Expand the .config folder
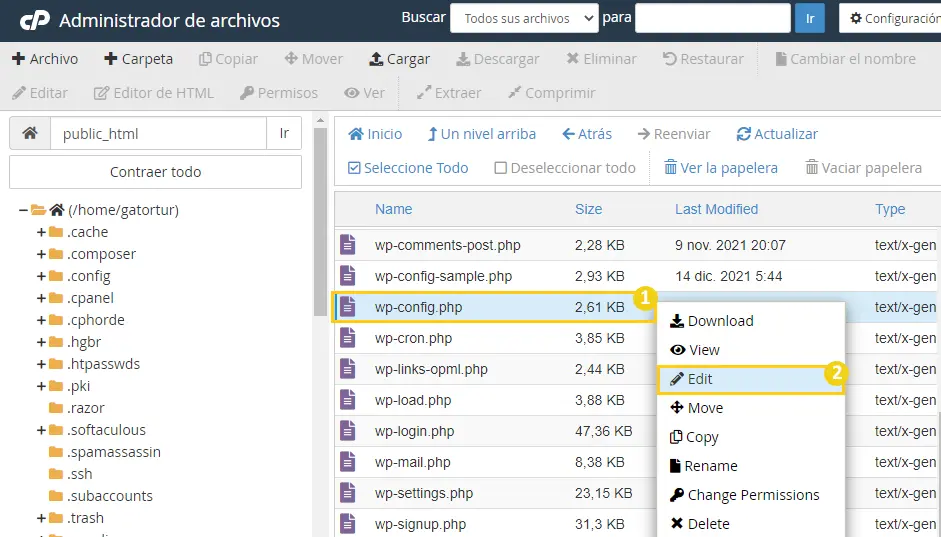The height and width of the screenshot is (537, 941). (x=41, y=276)
